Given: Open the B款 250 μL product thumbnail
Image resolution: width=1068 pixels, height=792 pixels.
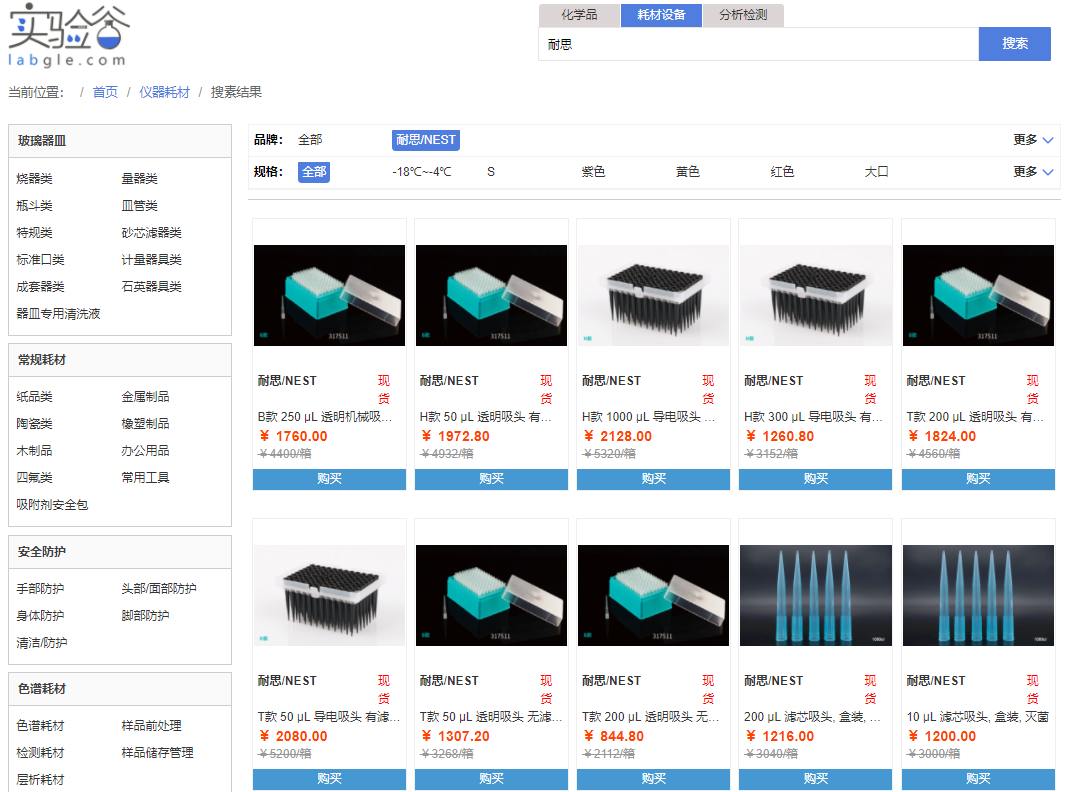Looking at the screenshot, I should click(x=330, y=296).
